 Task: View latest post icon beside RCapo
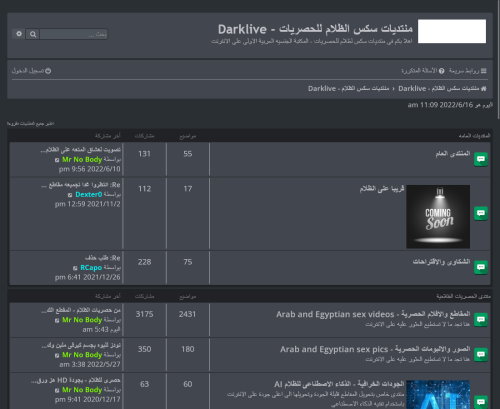click(75, 268)
